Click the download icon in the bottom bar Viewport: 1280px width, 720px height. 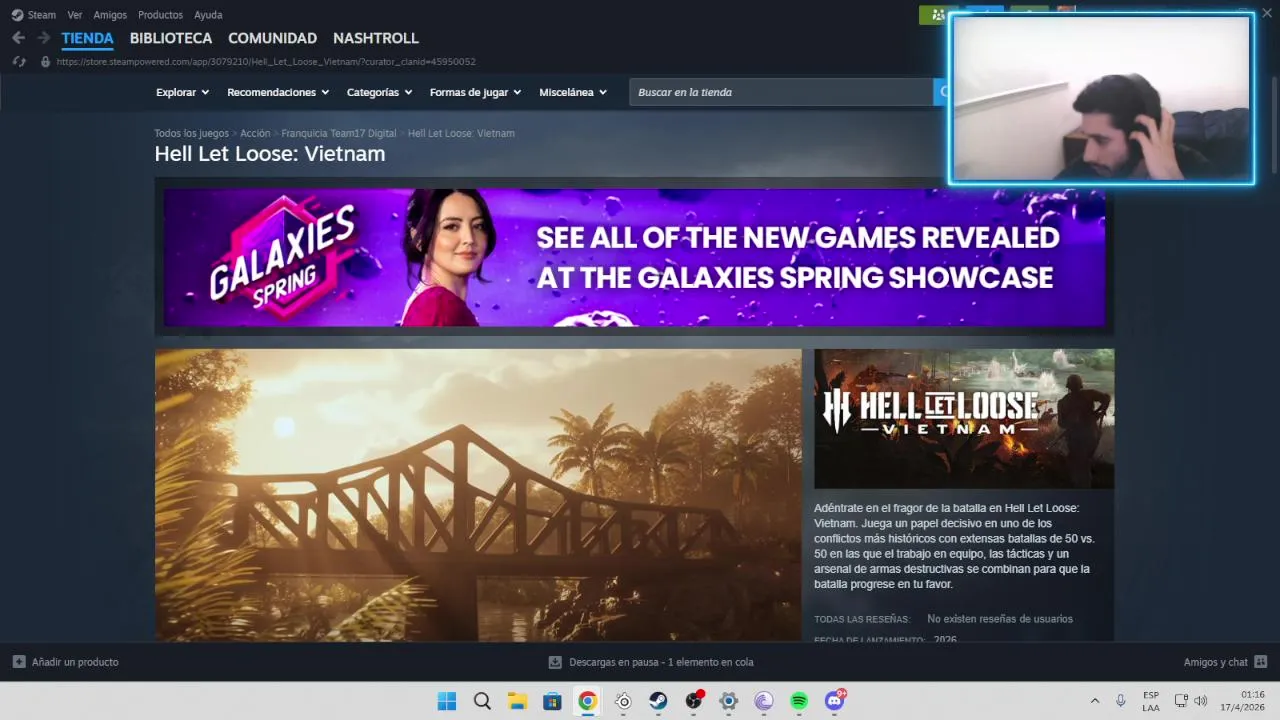(555, 662)
